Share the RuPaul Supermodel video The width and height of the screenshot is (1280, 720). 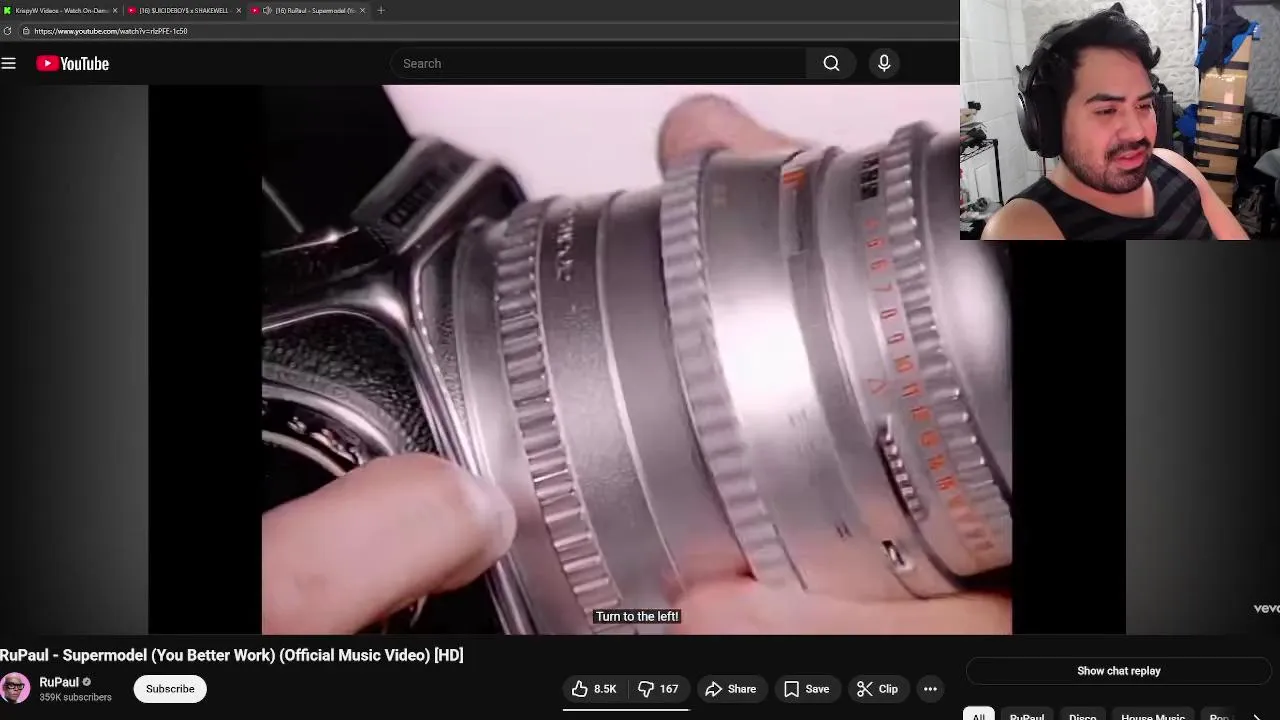coord(731,689)
